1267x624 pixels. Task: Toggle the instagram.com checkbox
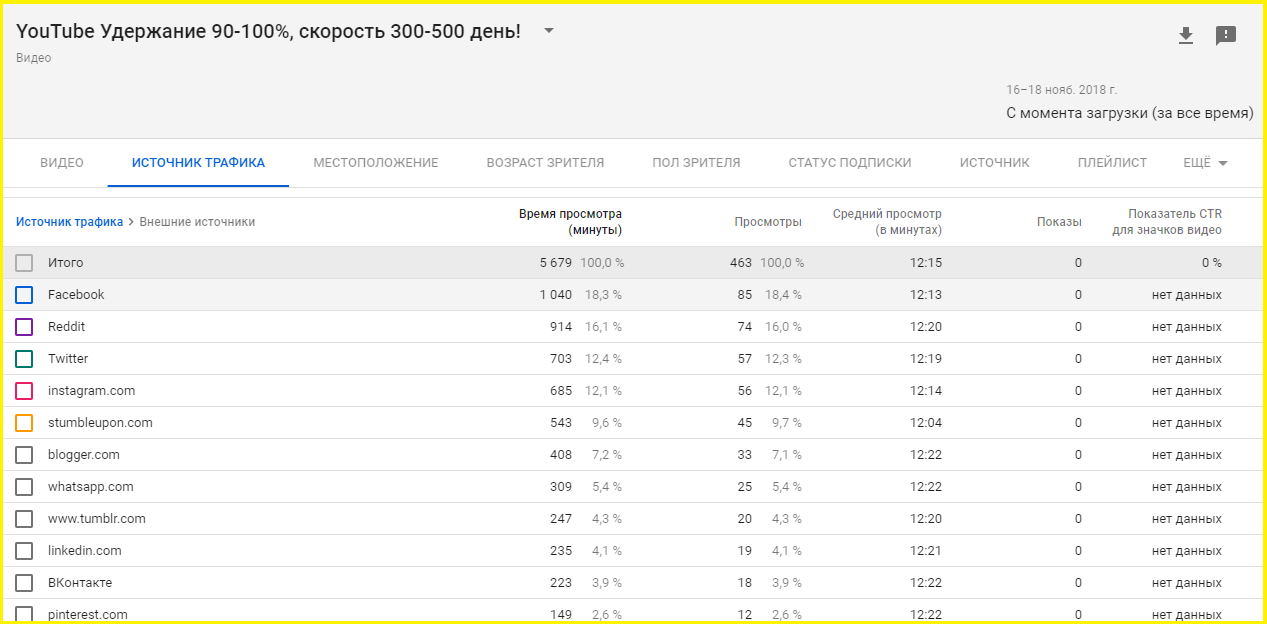24,391
